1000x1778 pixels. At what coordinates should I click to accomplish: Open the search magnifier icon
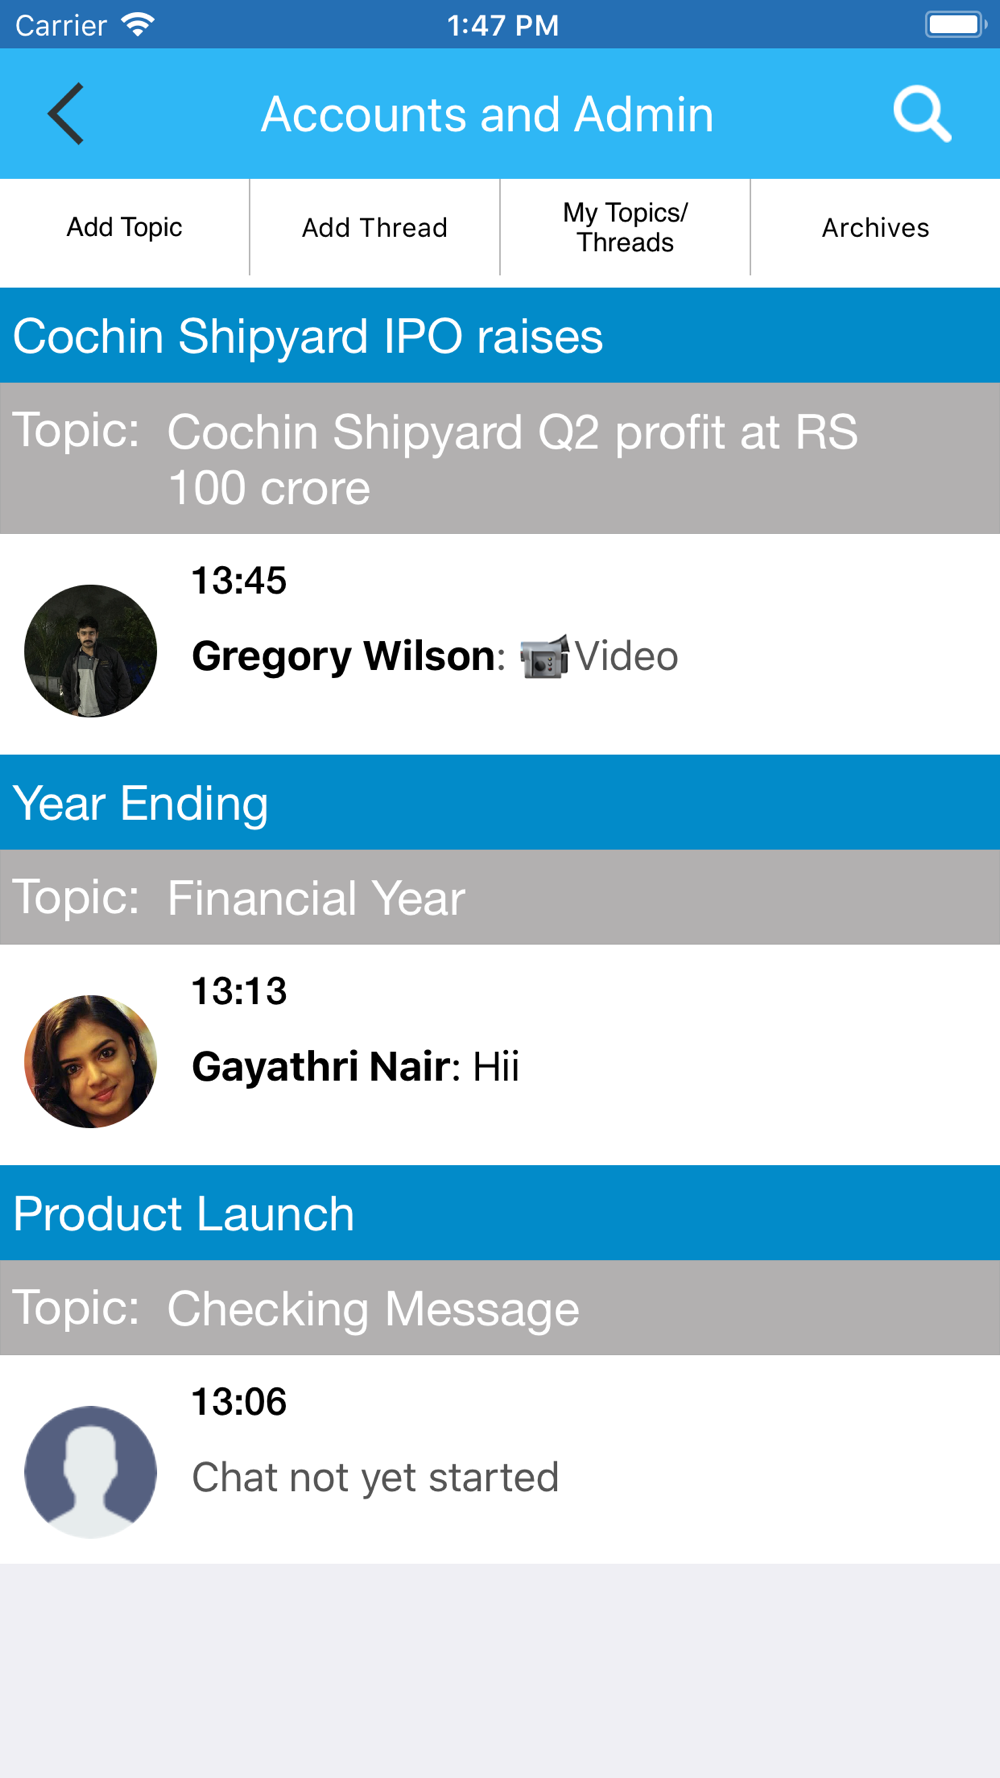[x=922, y=114]
